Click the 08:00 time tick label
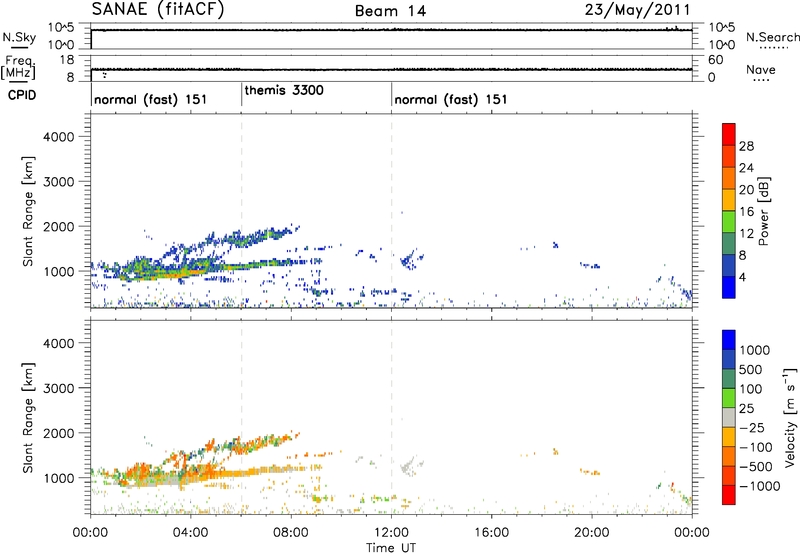The width and height of the screenshot is (800, 554). tap(291, 533)
